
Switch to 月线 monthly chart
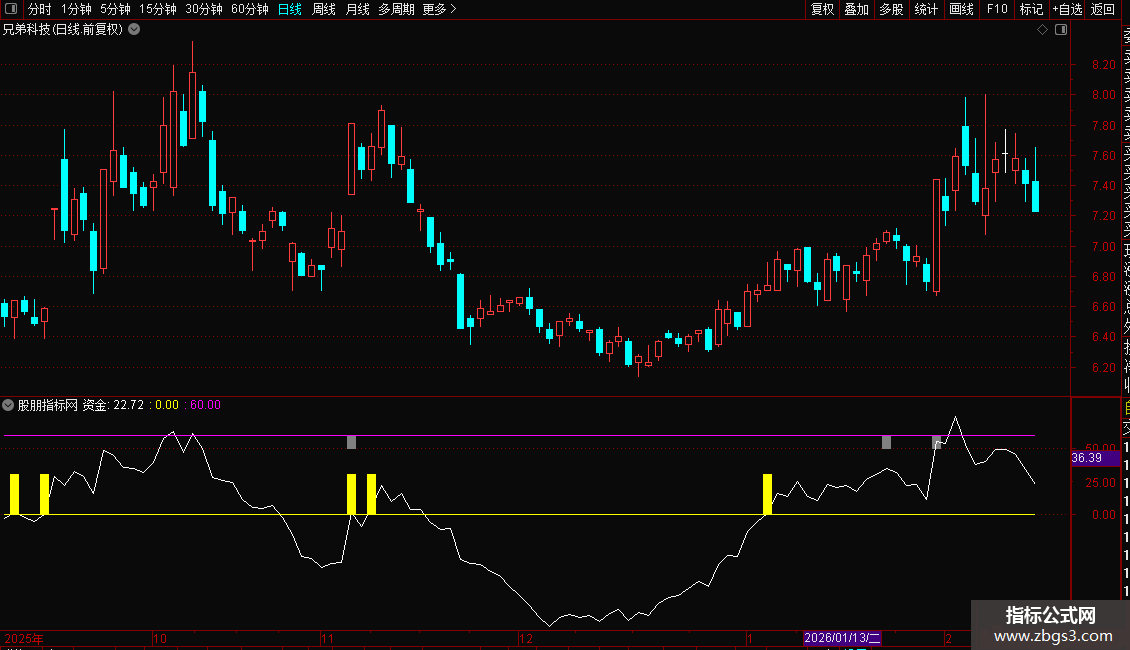click(x=357, y=9)
